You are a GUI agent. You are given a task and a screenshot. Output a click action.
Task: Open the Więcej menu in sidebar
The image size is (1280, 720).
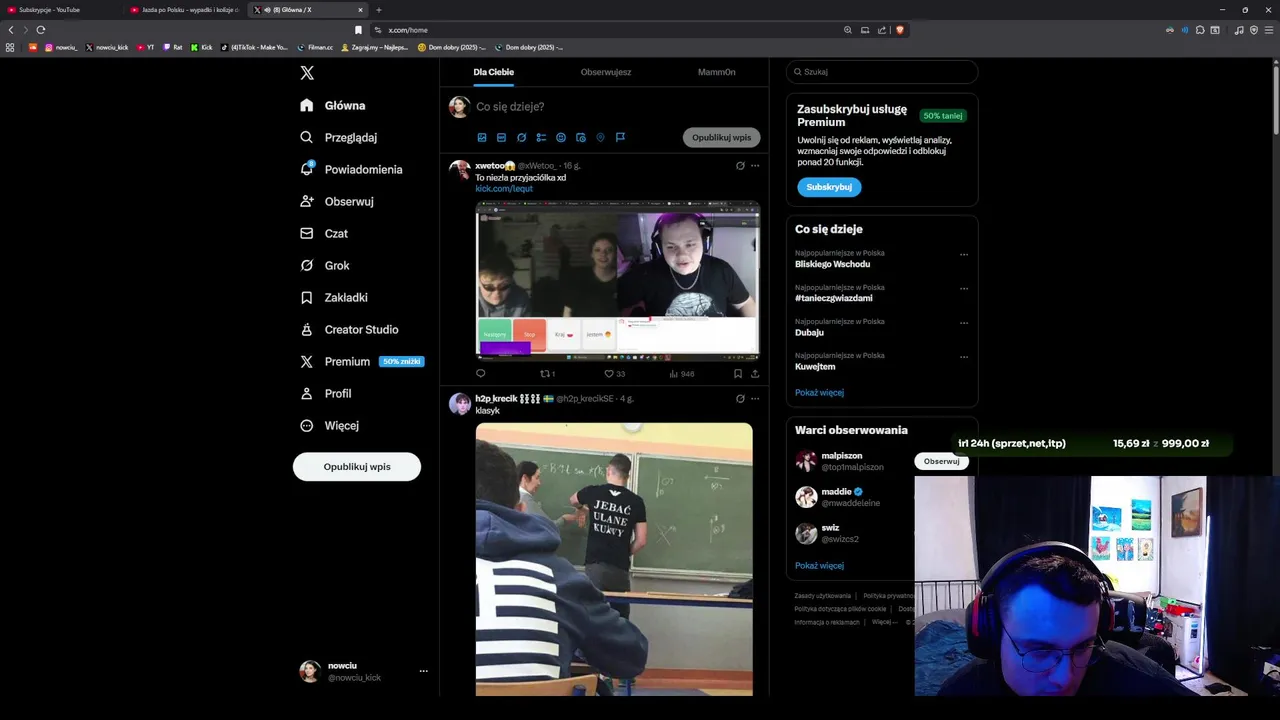329,425
